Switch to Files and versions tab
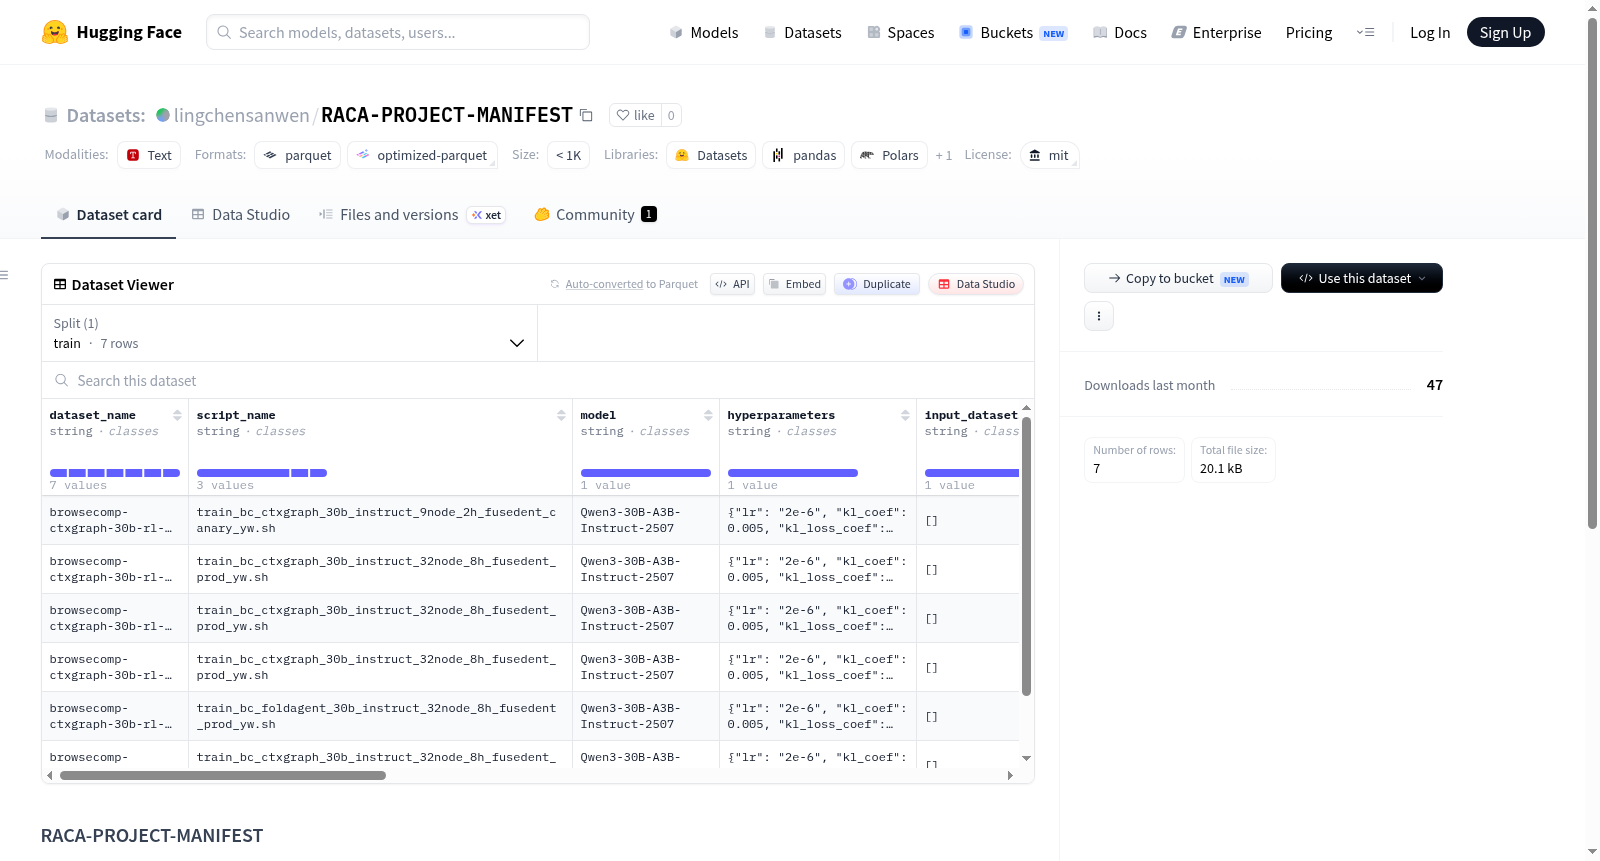The image size is (1600, 861). pyautogui.click(x=412, y=215)
